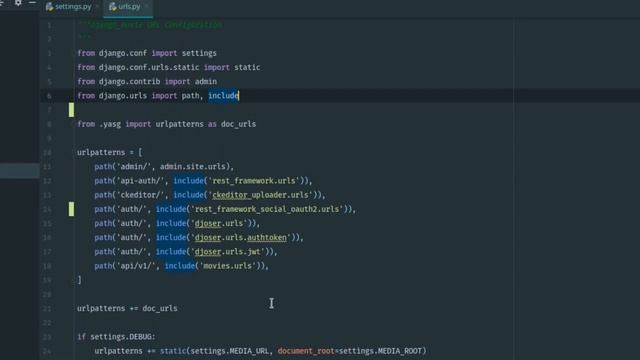640x360 pixels.
Task: Select the urls.py editor tab
Action: coord(129,7)
